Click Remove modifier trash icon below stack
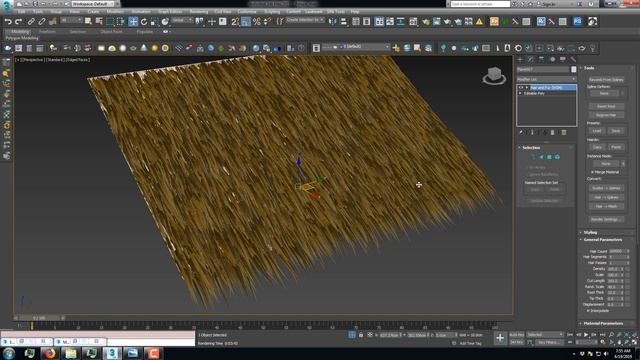Image resolution: width=640 pixels, height=360 pixels. pos(552,133)
